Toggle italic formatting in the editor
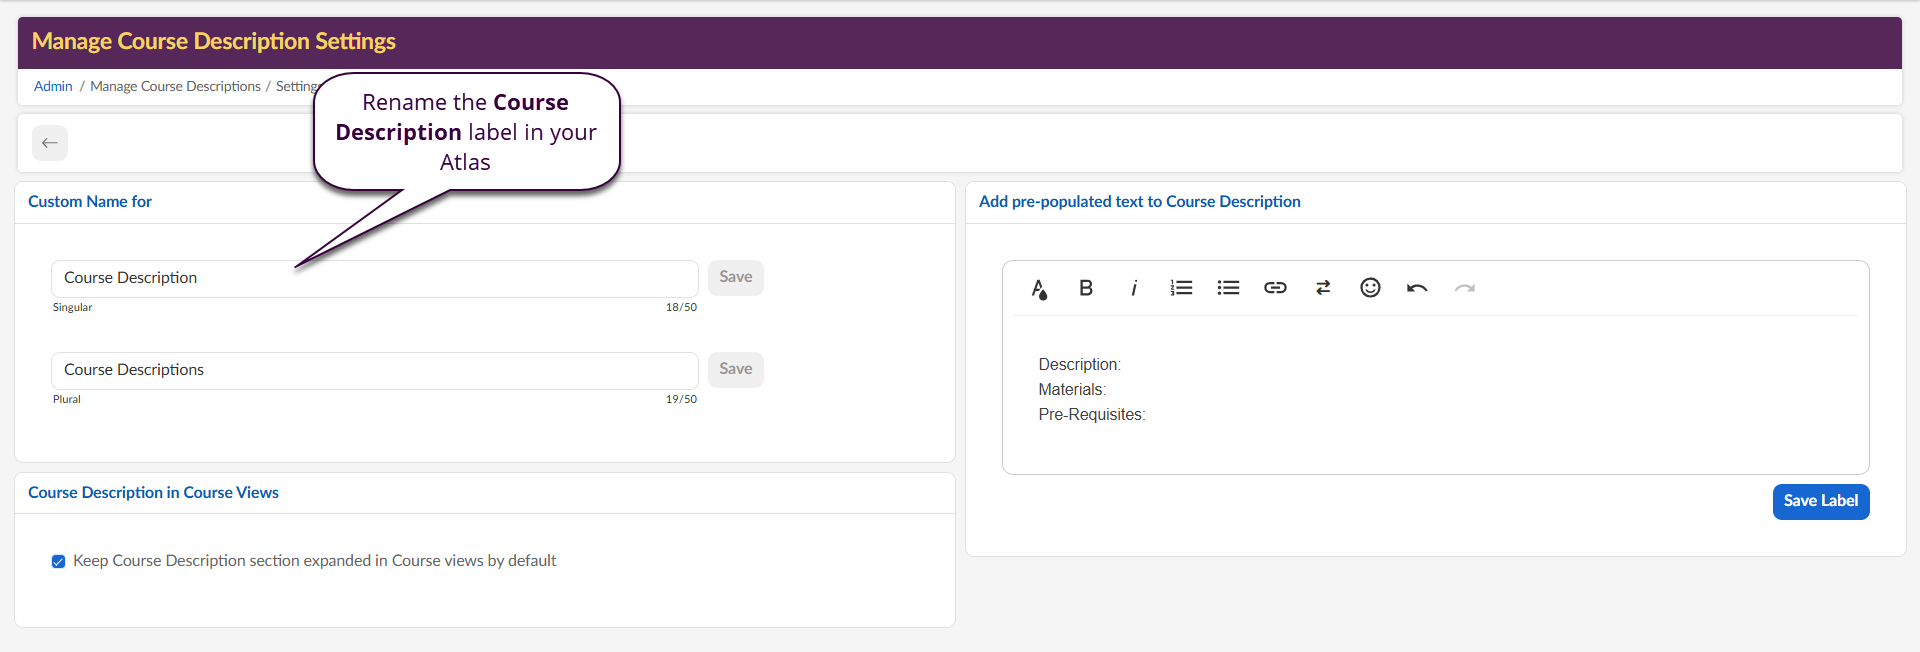1920x652 pixels. coord(1133,288)
